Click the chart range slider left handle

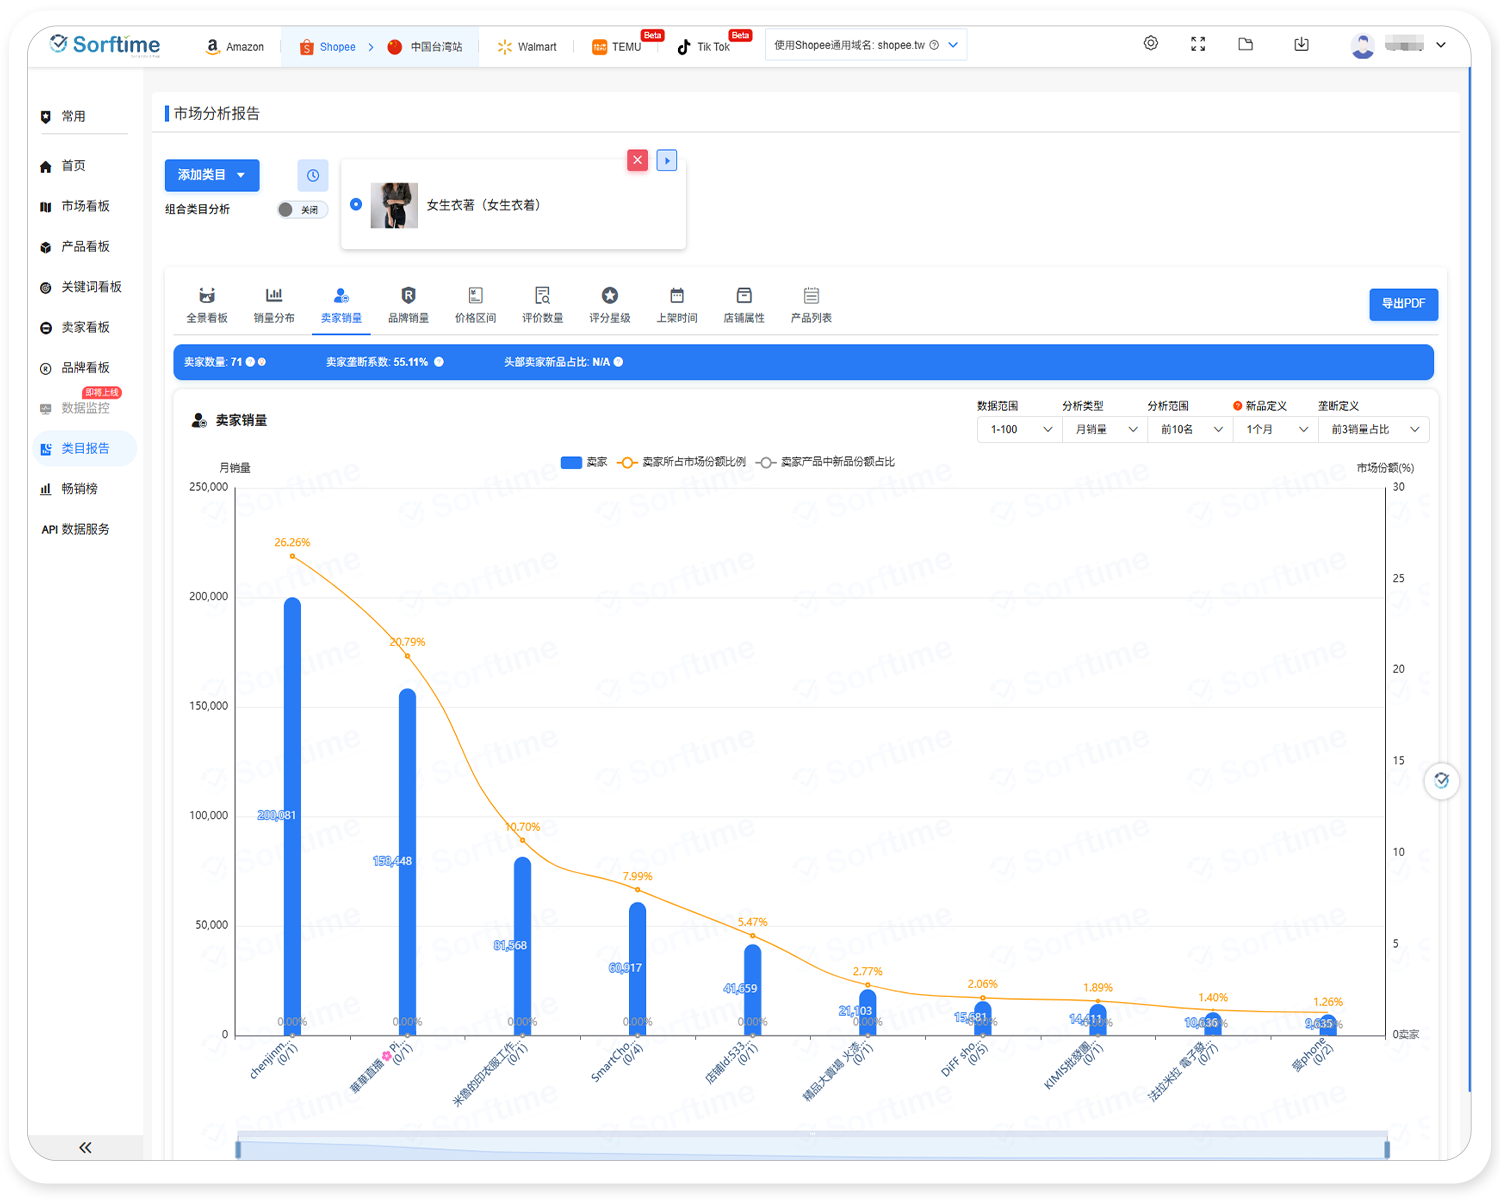point(238,1149)
